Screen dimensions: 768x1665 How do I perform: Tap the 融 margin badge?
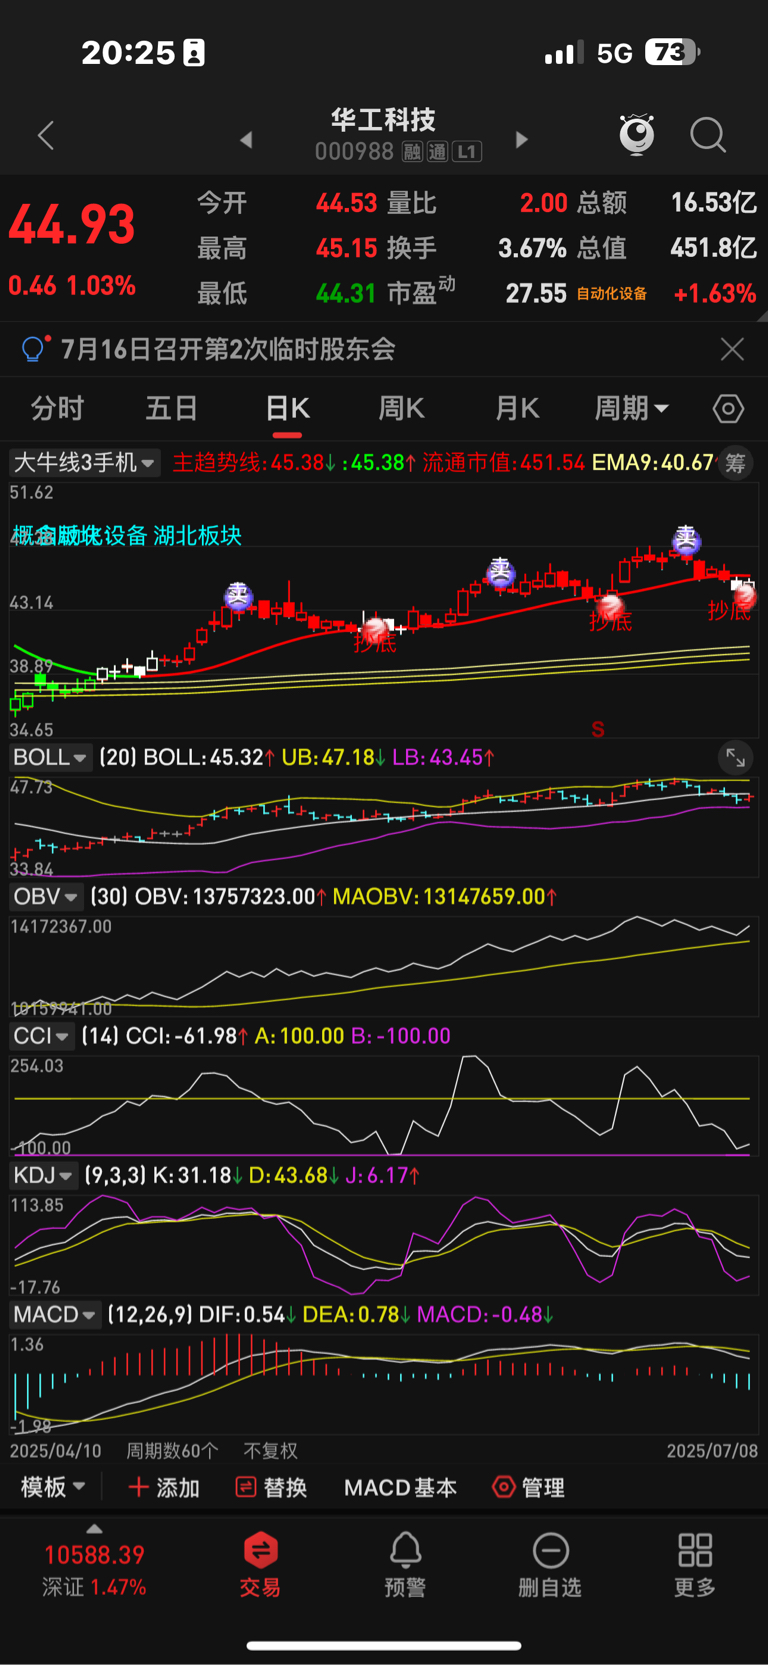coord(412,152)
